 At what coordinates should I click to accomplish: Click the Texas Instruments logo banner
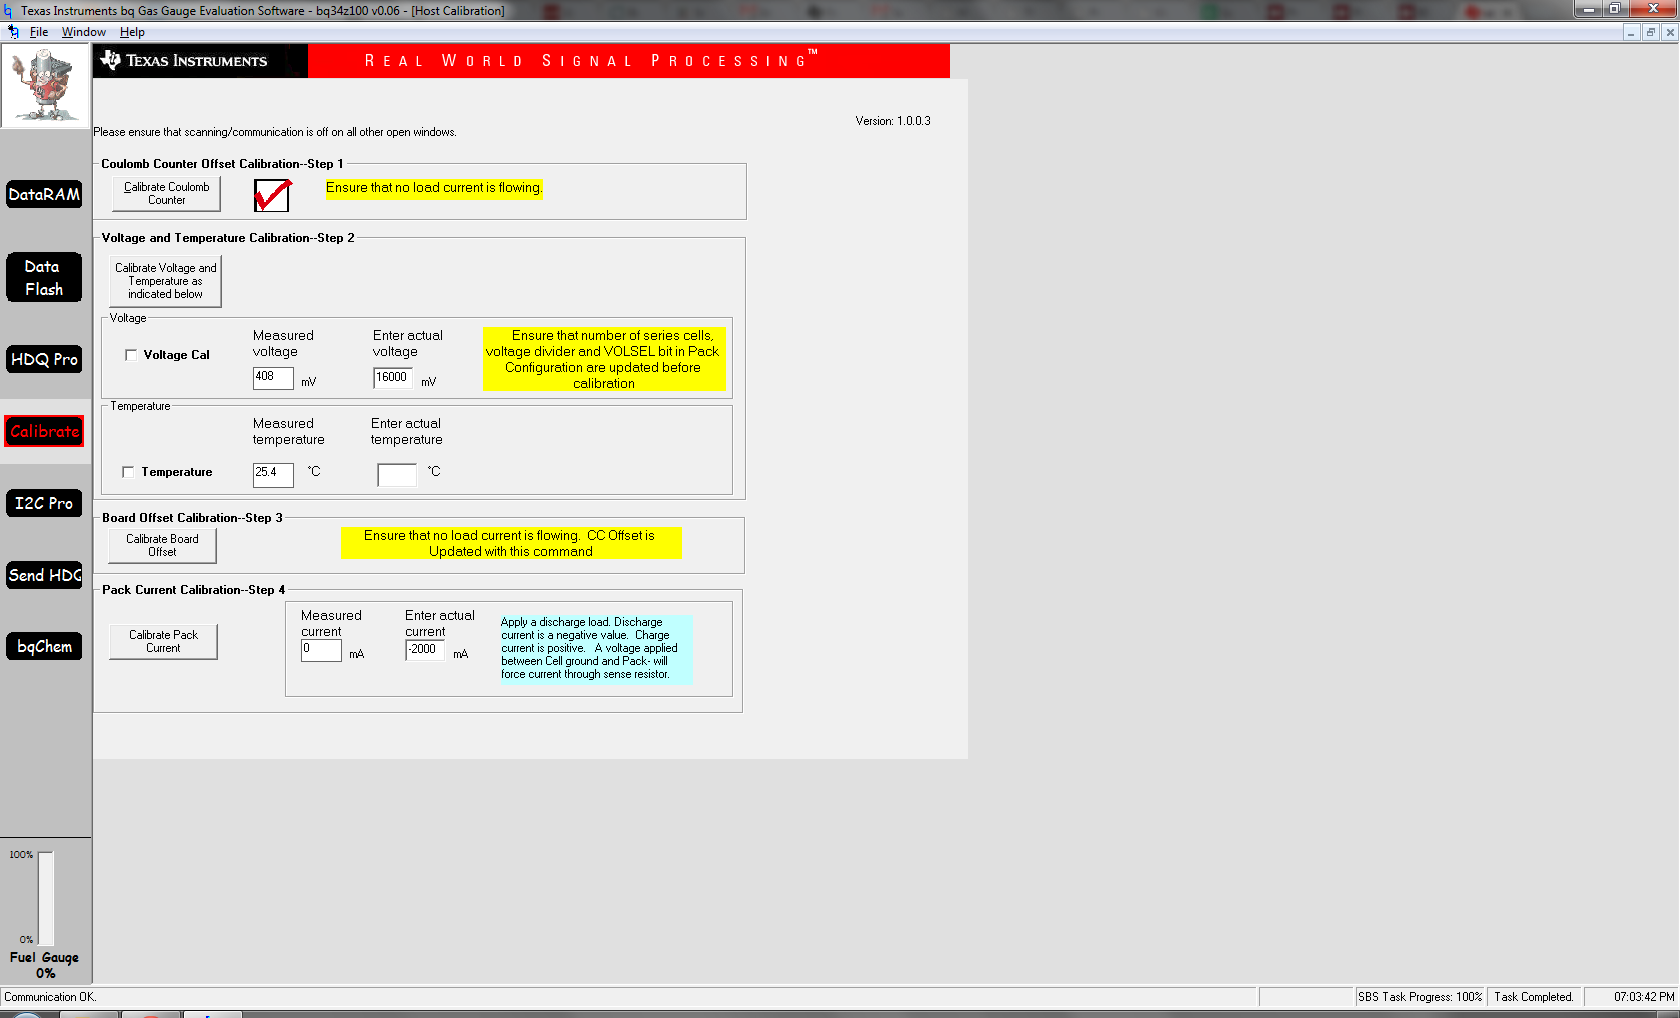(200, 60)
